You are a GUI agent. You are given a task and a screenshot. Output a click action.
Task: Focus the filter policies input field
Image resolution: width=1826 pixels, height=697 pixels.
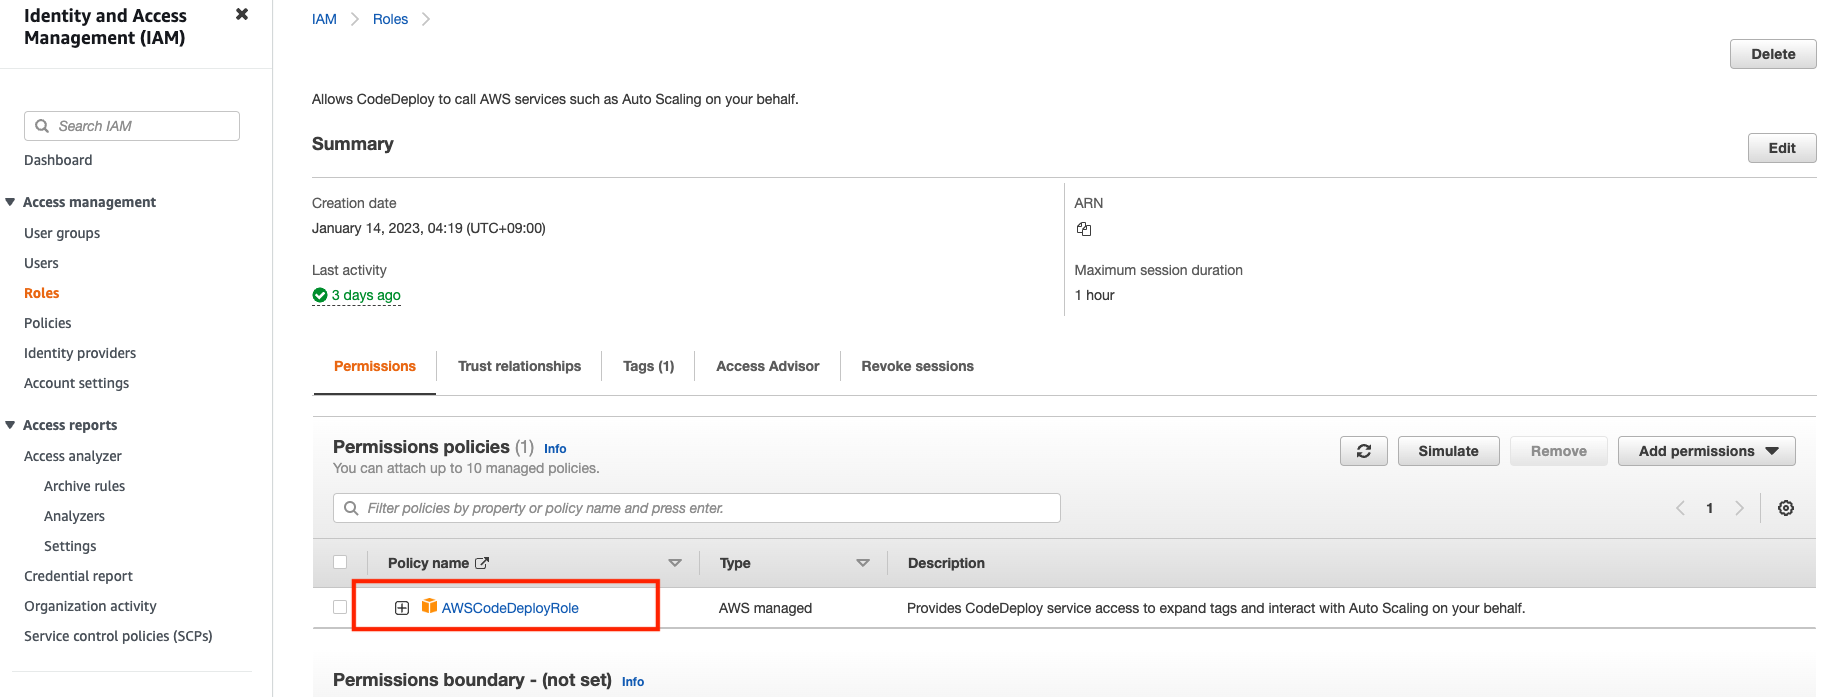tap(697, 508)
